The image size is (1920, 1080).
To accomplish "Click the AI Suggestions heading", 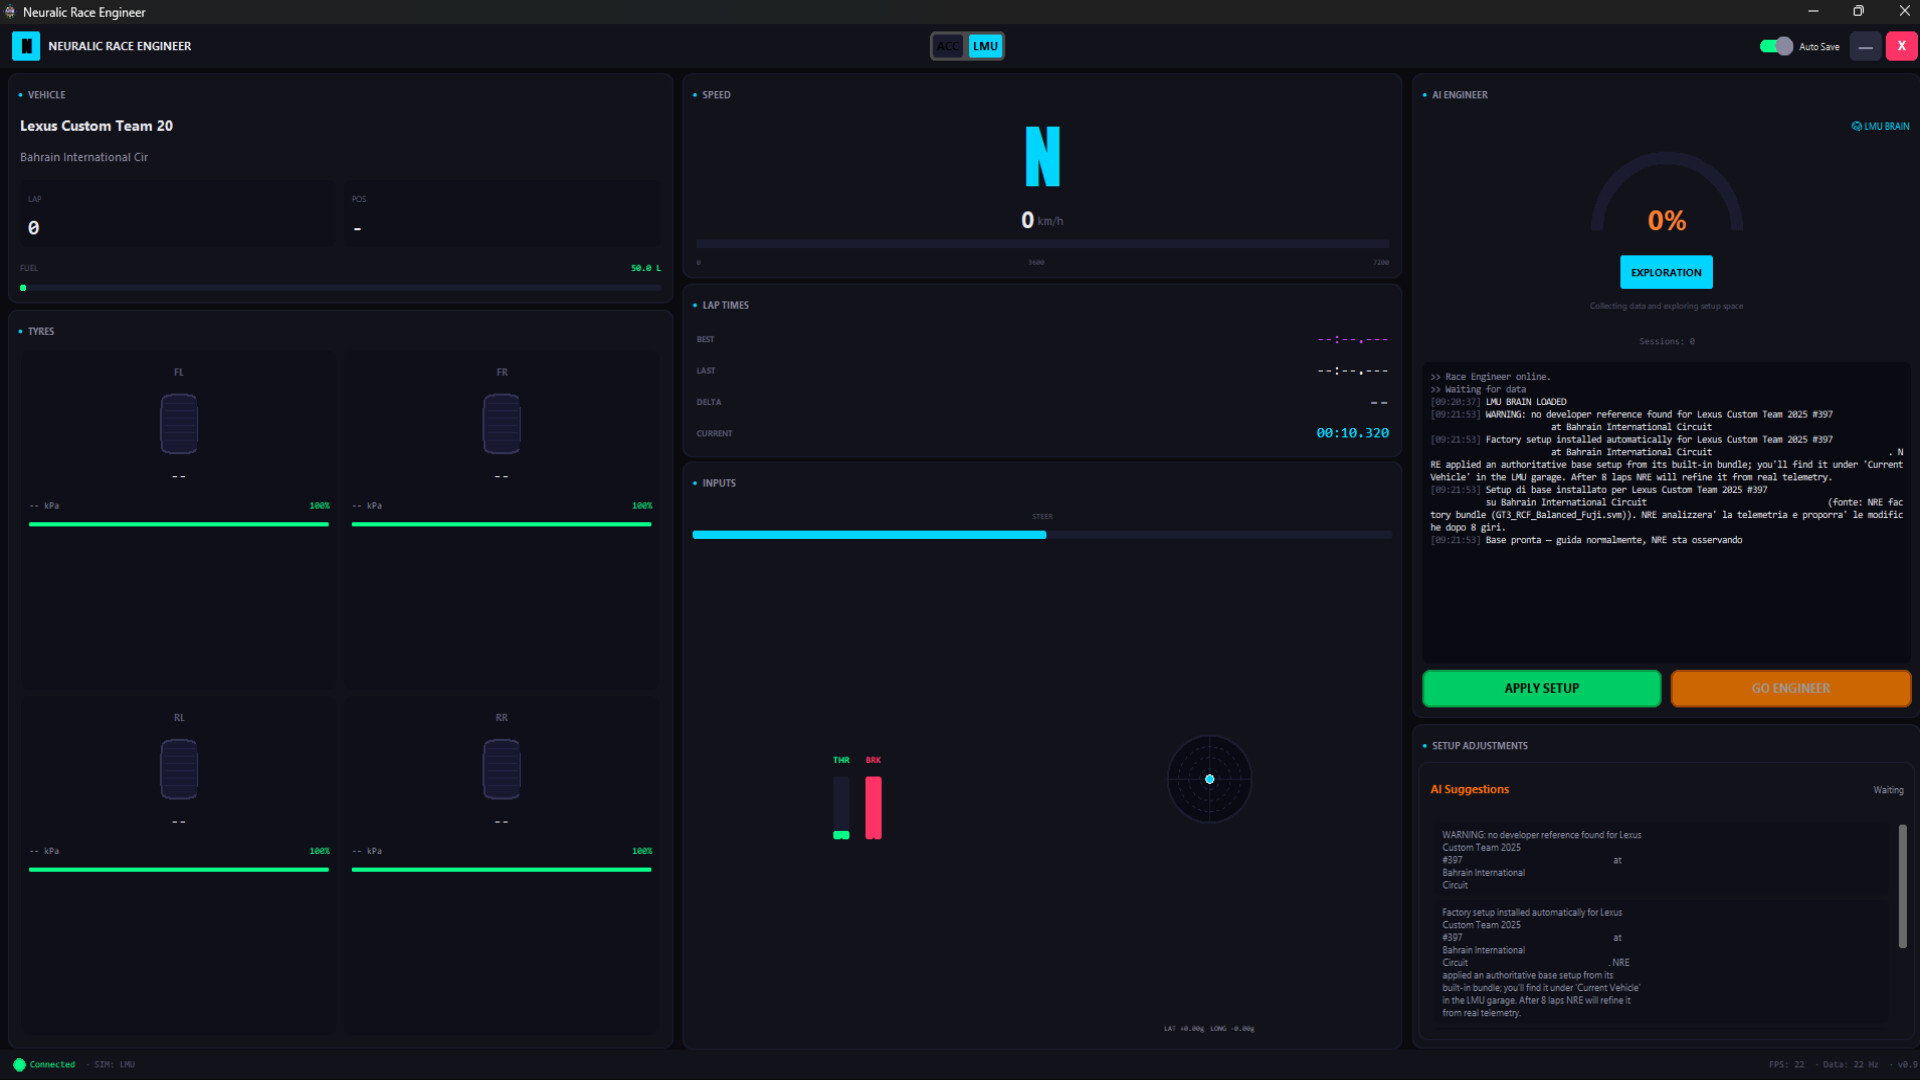I will [x=1469, y=789].
